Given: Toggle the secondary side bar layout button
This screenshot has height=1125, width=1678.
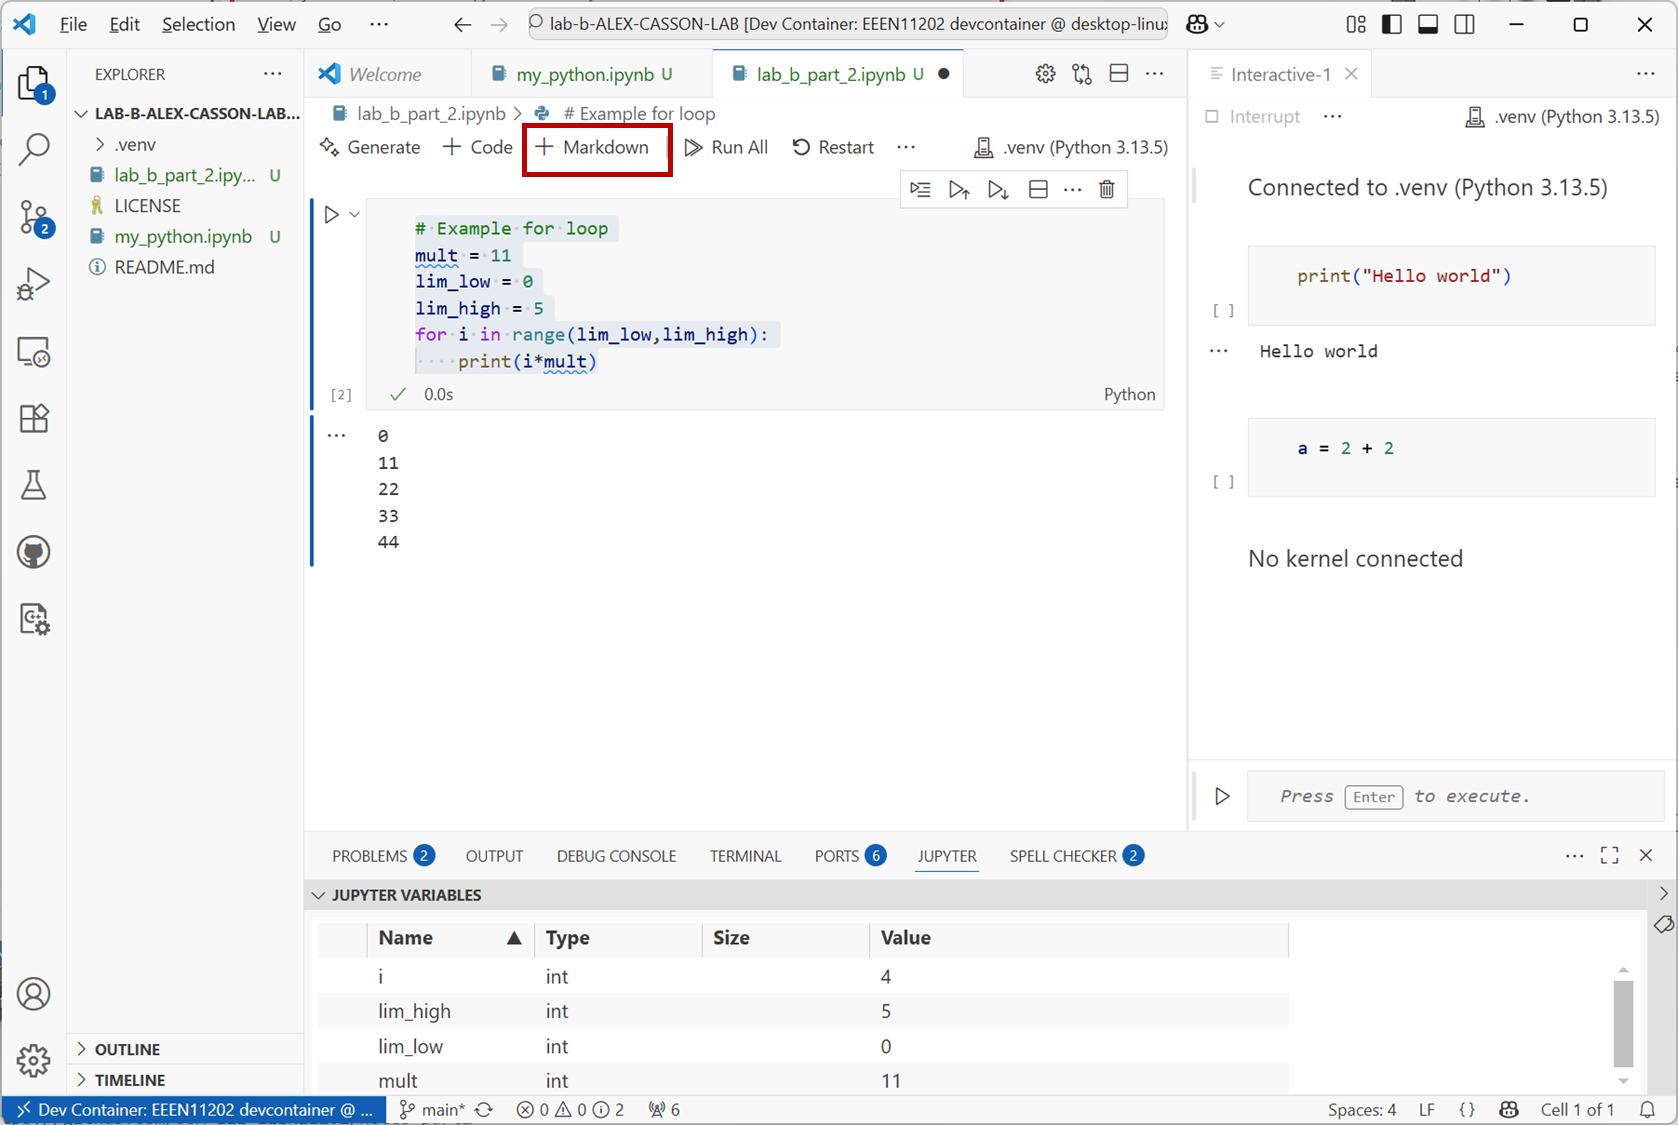Looking at the screenshot, I should (1464, 24).
